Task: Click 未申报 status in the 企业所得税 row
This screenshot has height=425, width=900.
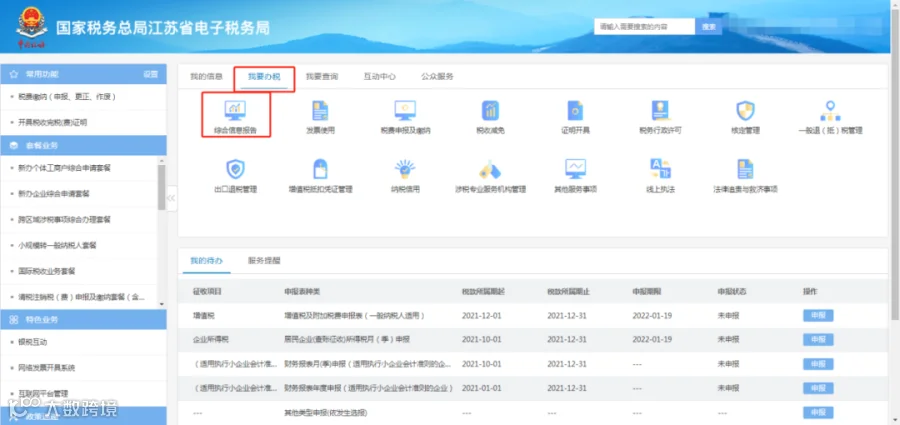Action: [728, 340]
